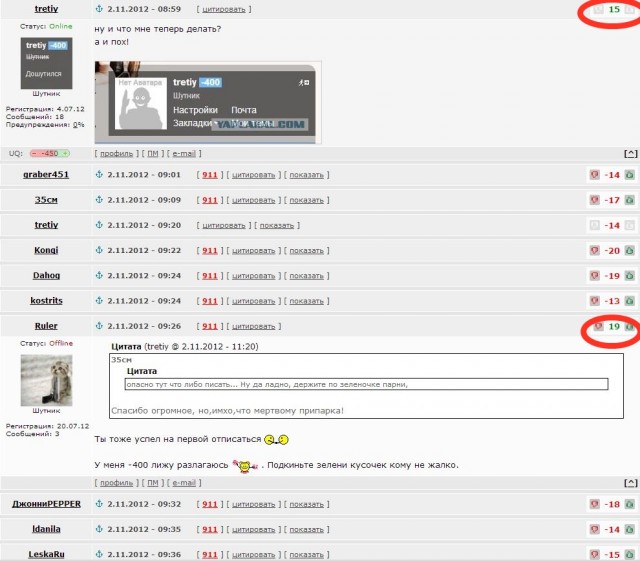
Task: Click red thumbs-down on Dahog's post
Action: click(x=595, y=275)
